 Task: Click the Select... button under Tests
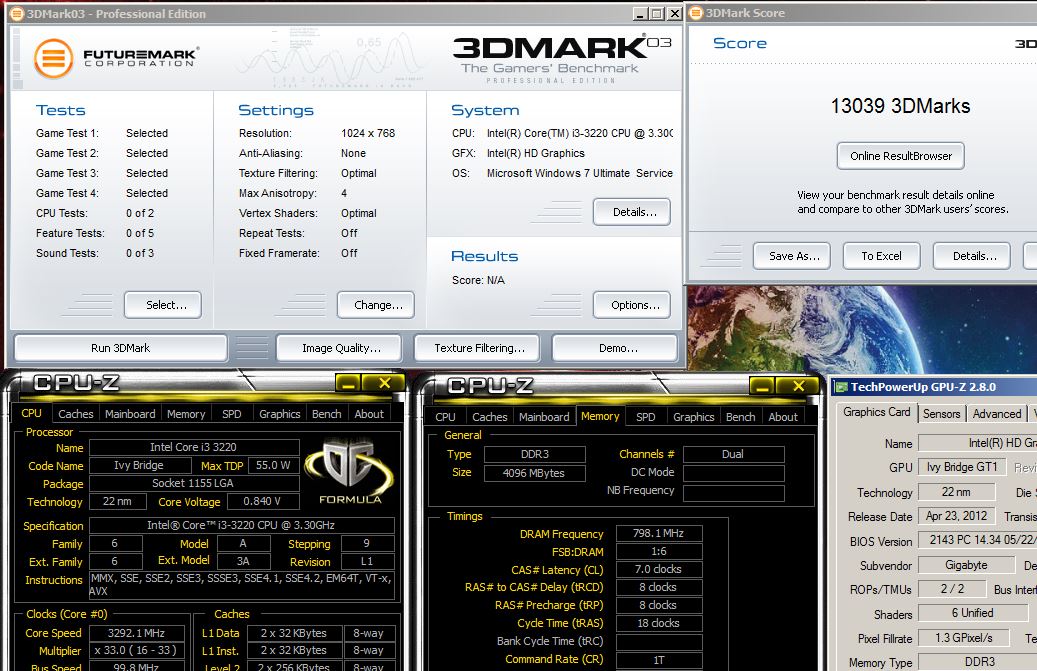163,305
